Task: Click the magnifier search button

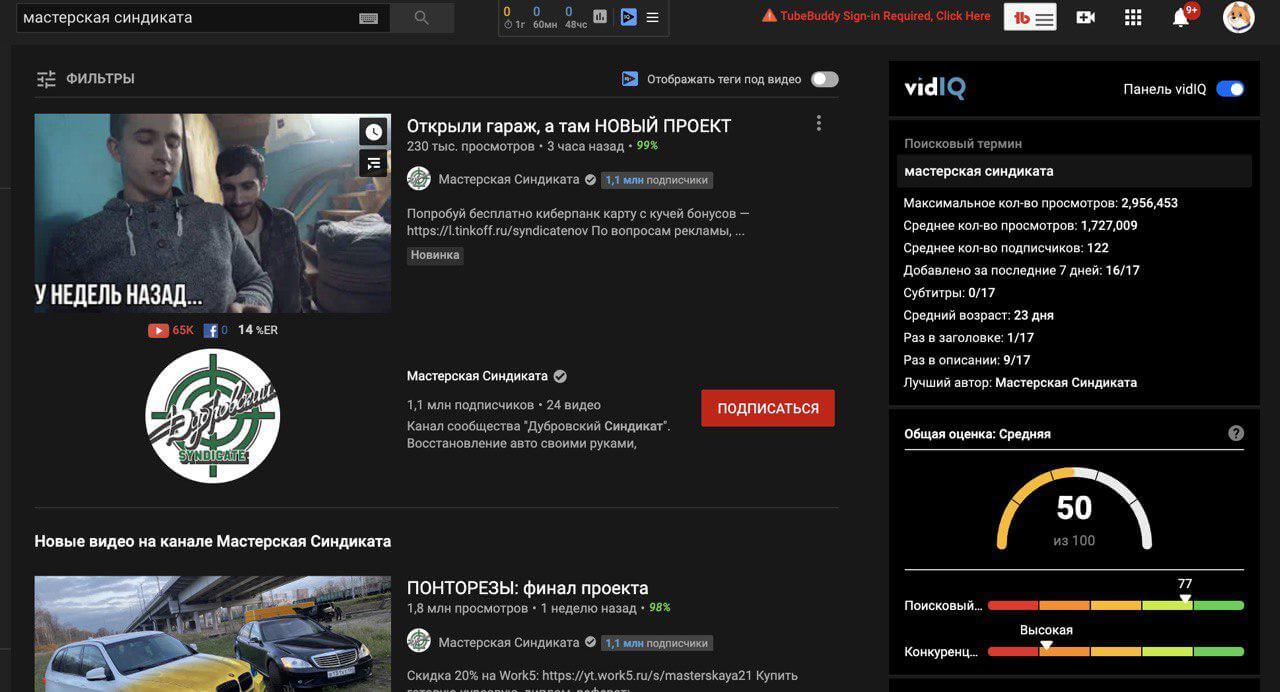Action: click(421, 18)
